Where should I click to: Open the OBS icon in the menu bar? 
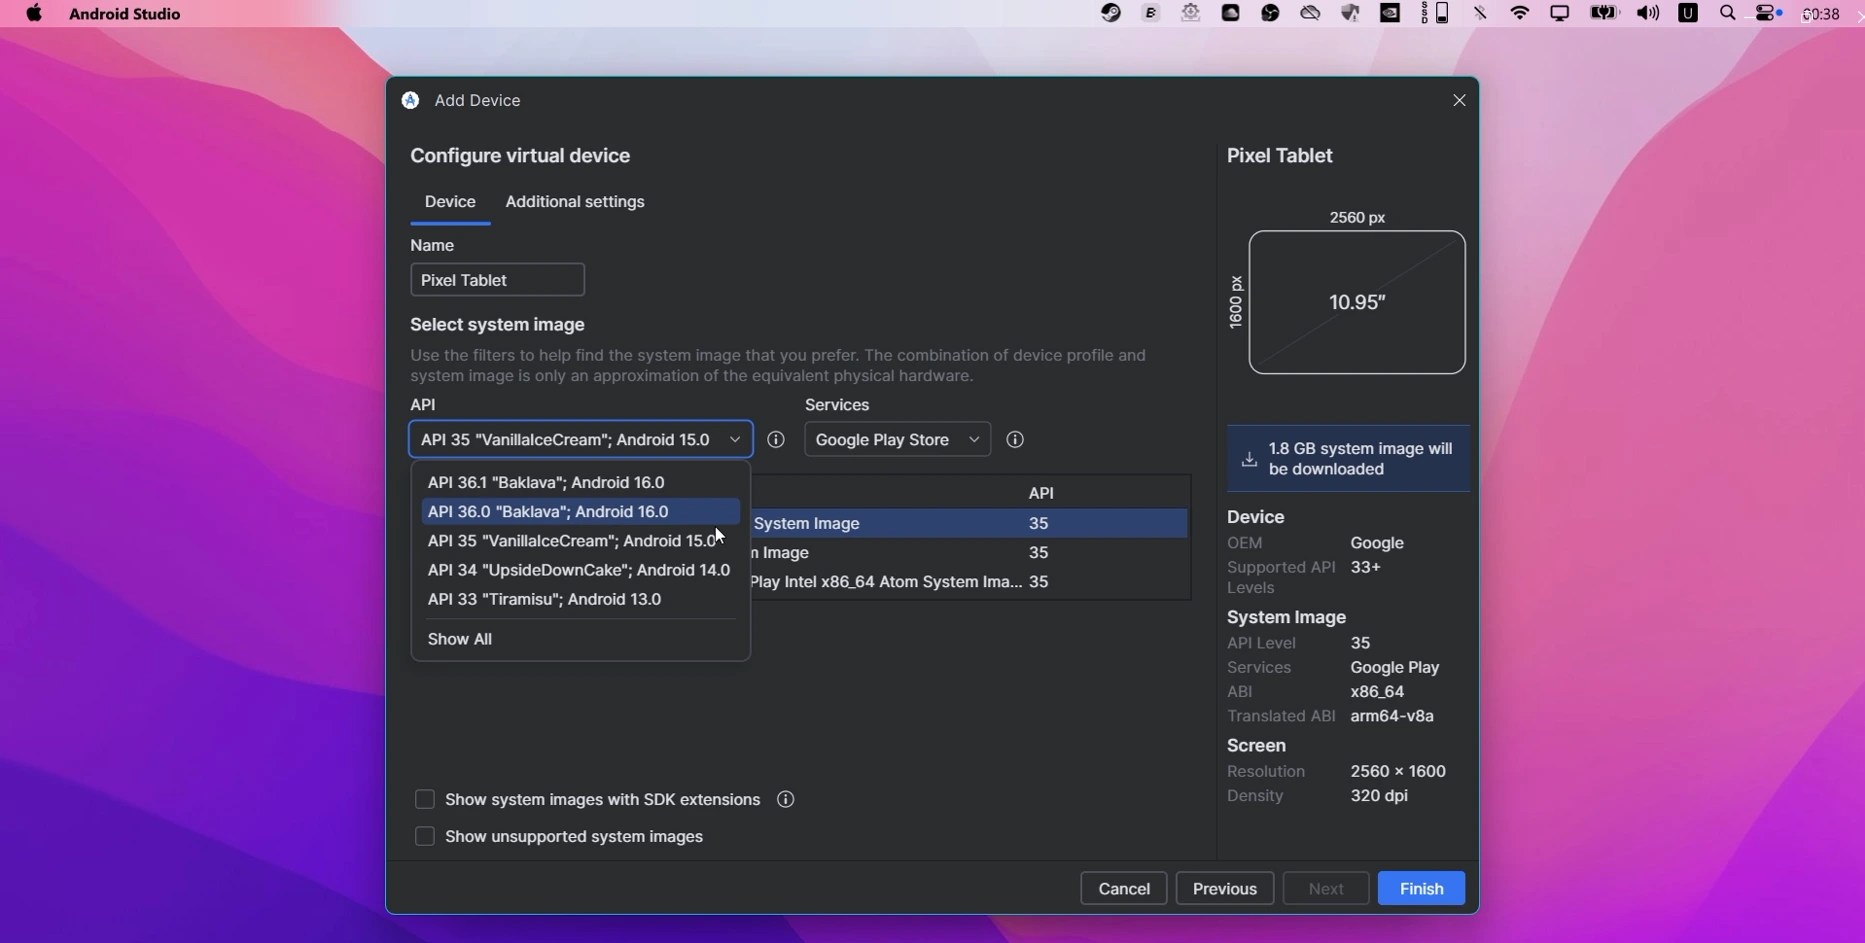pos(1271,13)
